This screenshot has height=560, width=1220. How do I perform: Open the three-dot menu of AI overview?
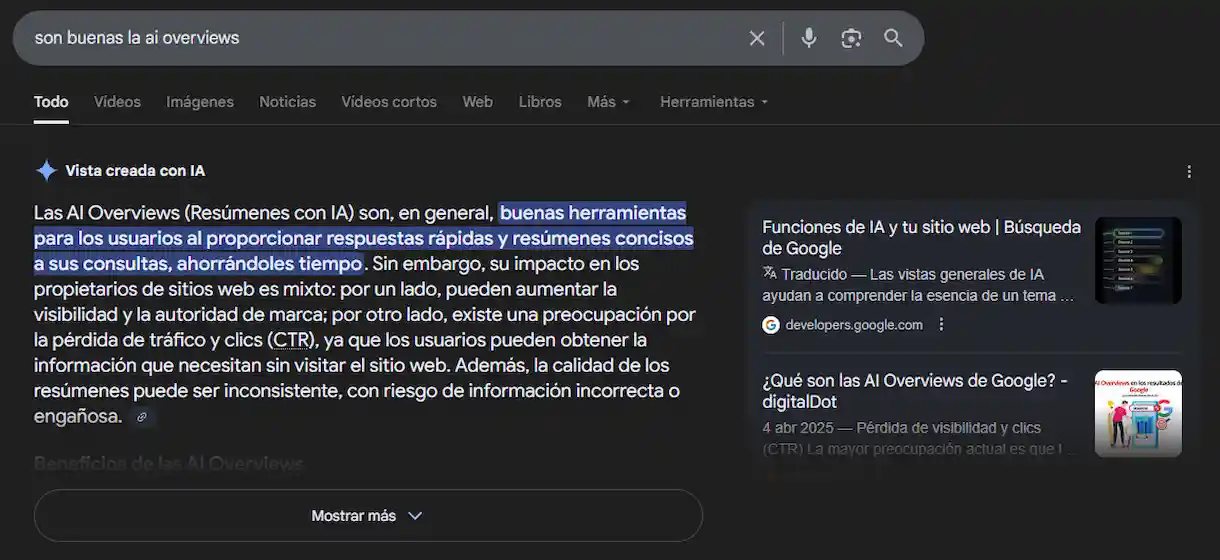(1189, 172)
